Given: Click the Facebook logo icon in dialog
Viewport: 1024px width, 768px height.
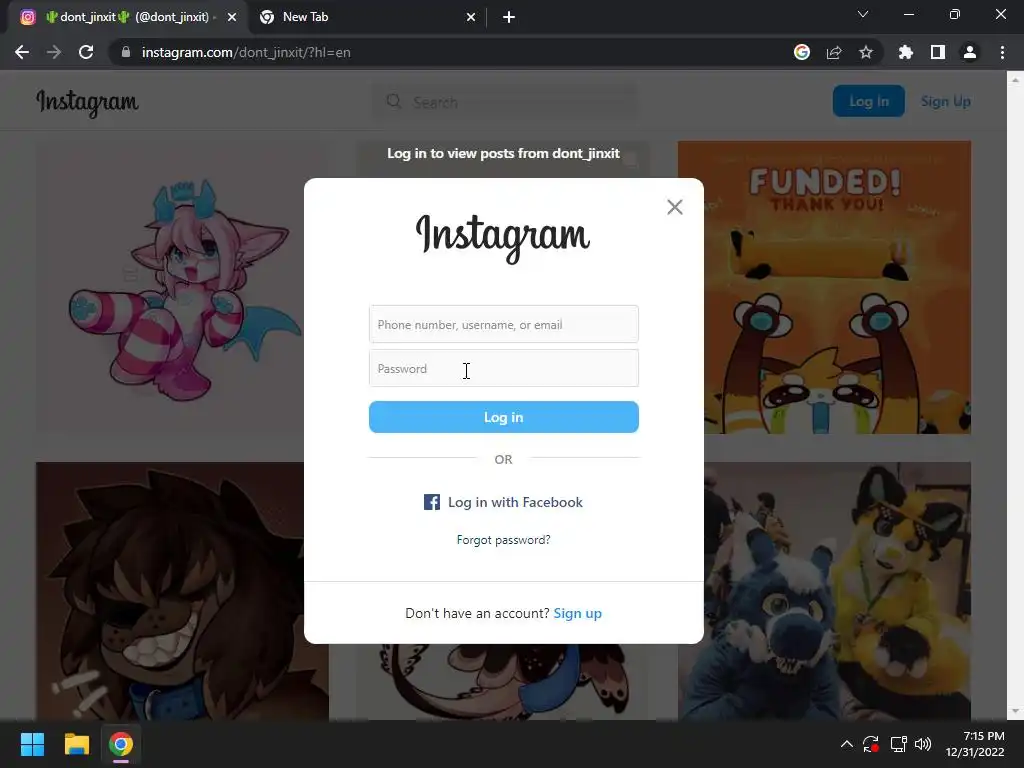Looking at the screenshot, I should click(x=432, y=502).
